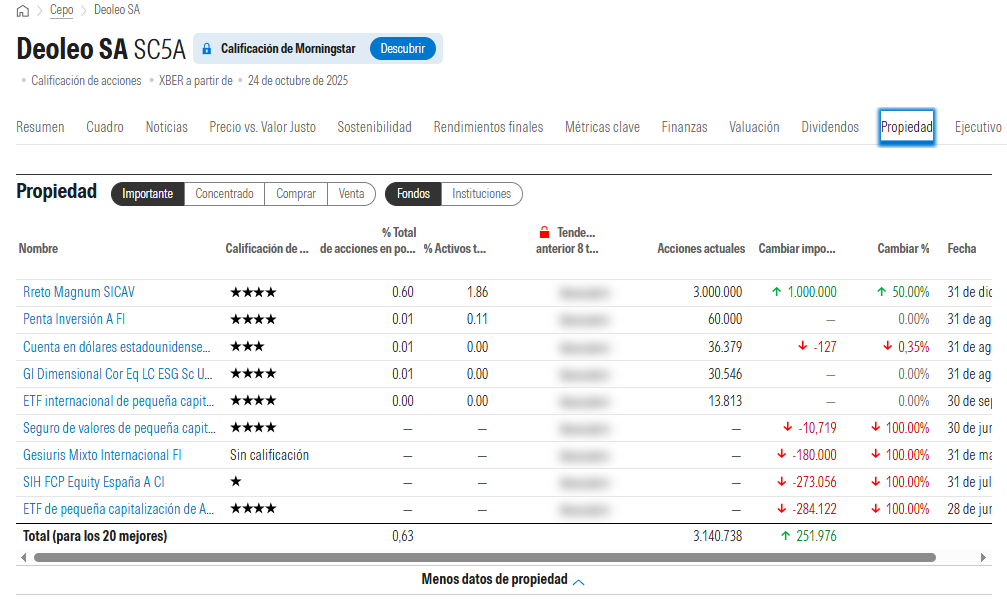Open SIH FCP Equity España A Cl link

pyautogui.click(x=94, y=482)
